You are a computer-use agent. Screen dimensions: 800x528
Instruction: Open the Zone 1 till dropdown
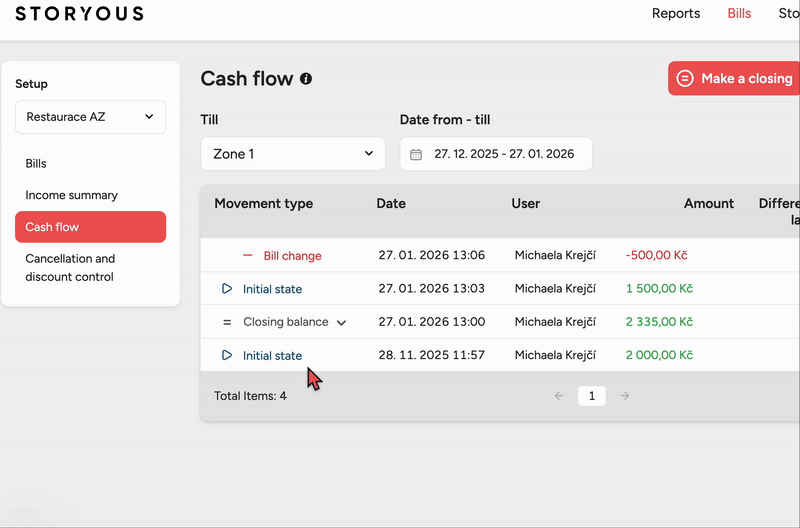click(292, 154)
